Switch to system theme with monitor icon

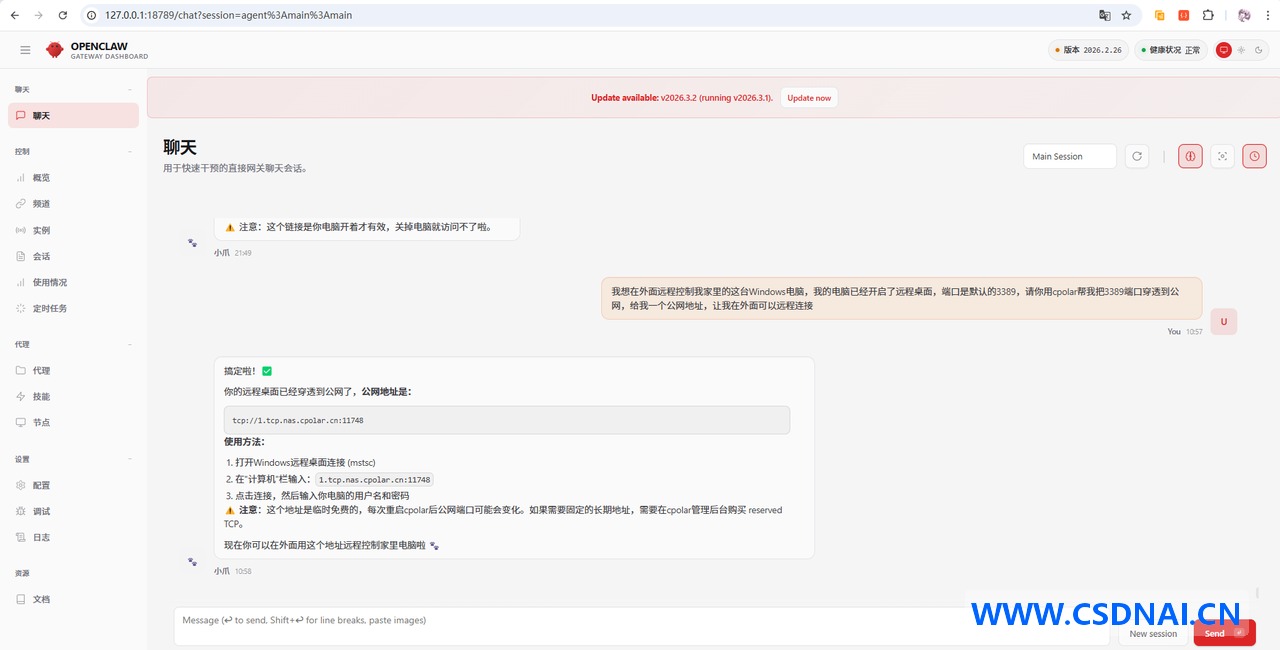1223,50
